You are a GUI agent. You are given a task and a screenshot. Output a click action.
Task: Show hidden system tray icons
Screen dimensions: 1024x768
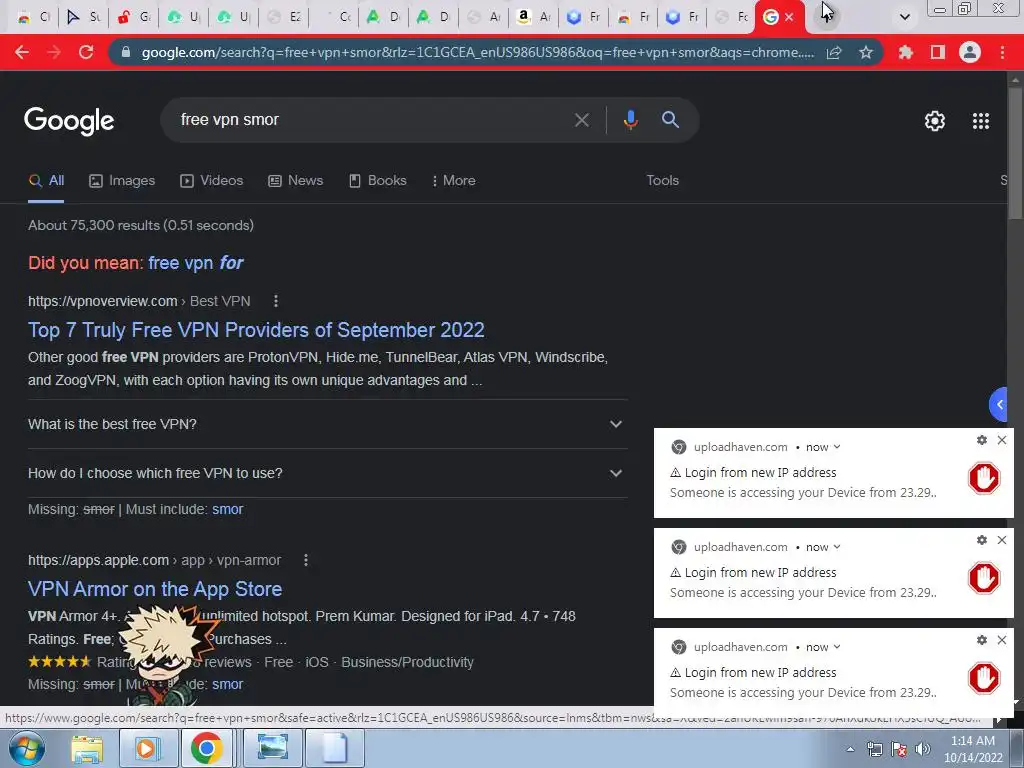[x=850, y=749]
